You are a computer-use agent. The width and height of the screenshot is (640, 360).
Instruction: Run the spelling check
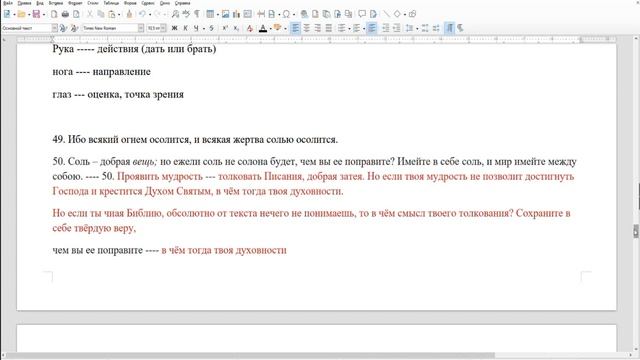tap(186, 14)
